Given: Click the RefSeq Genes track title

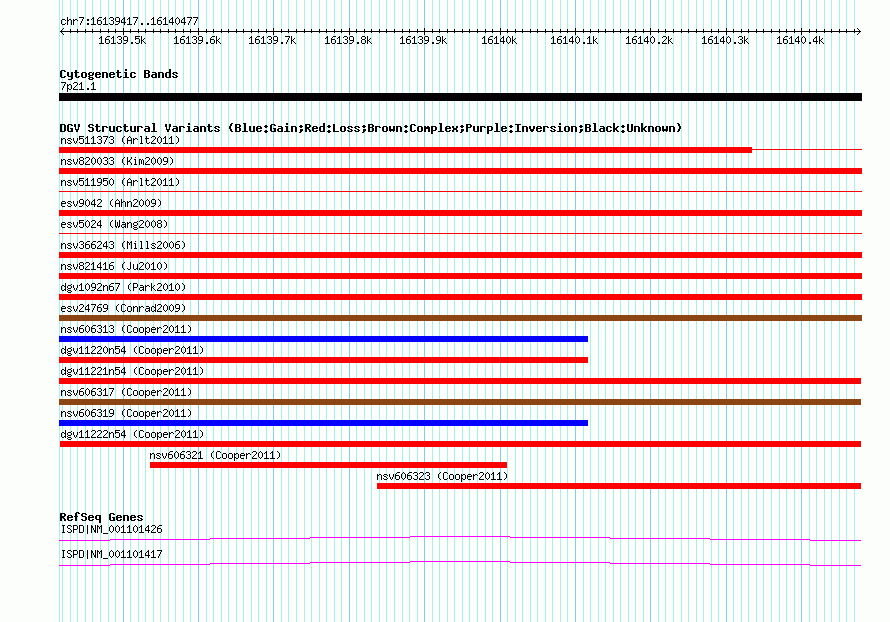Looking at the screenshot, I should point(102,517).
